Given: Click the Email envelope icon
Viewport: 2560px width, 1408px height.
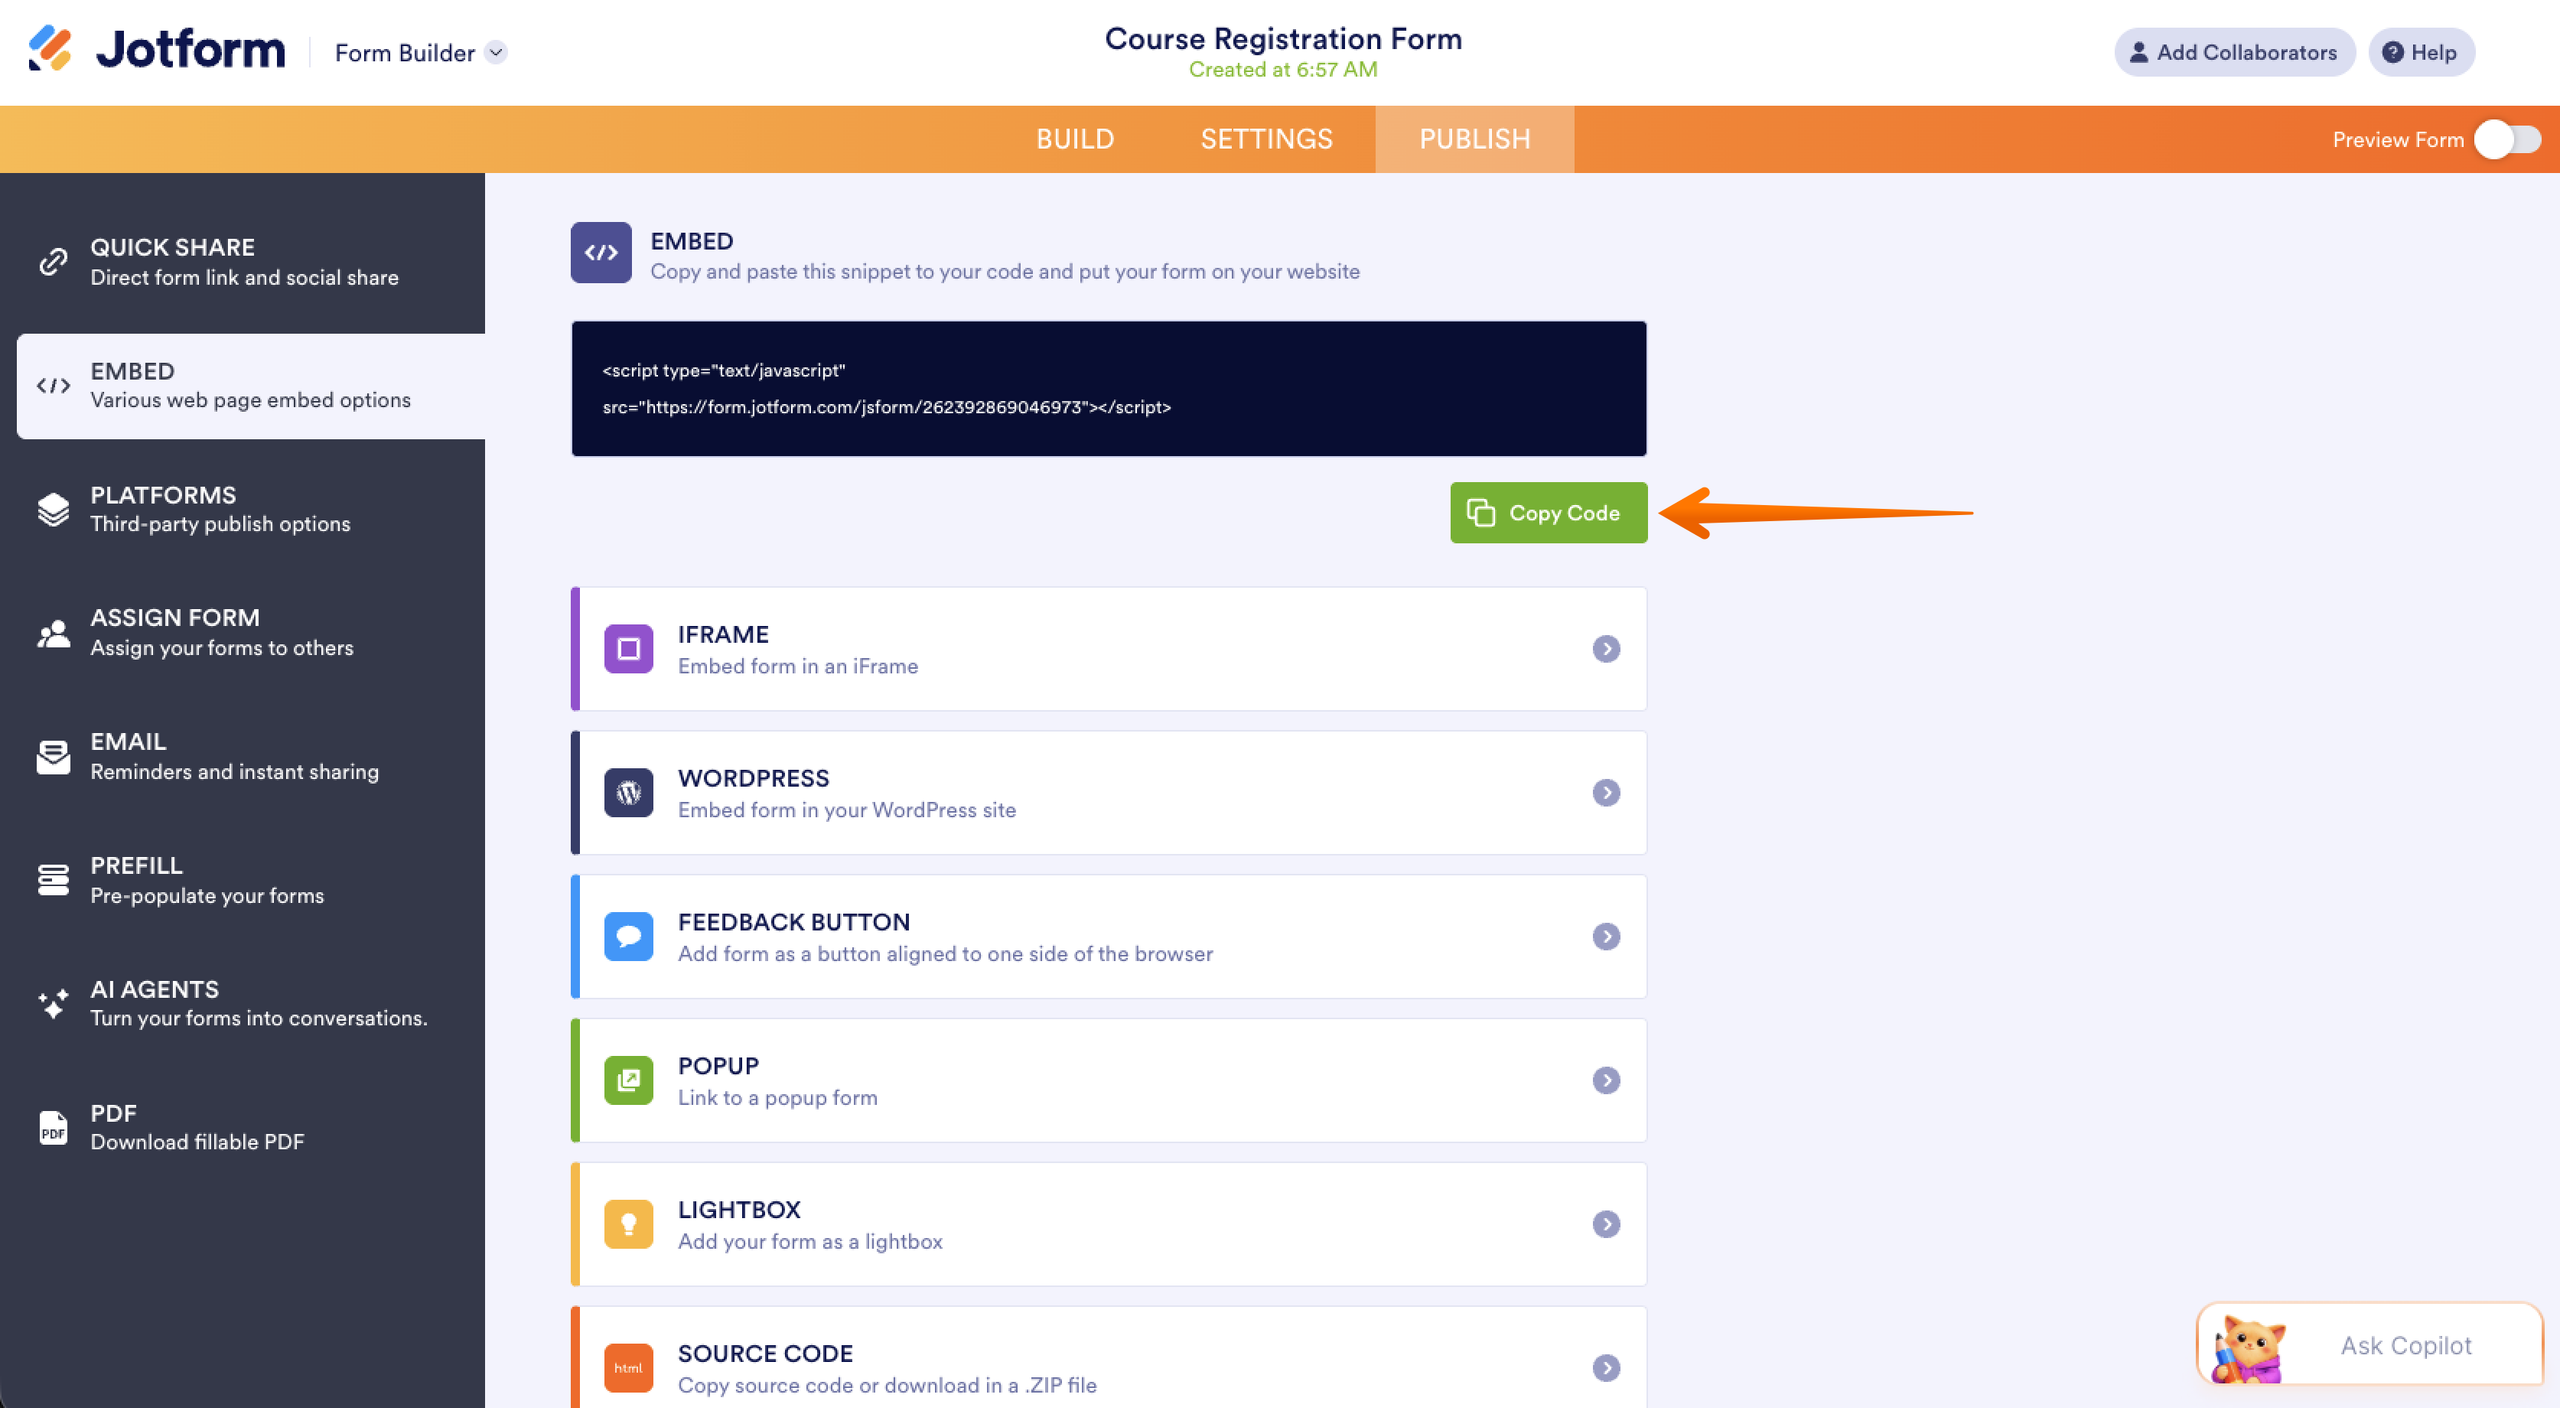Looking at the screenshot, I should 53,757.
